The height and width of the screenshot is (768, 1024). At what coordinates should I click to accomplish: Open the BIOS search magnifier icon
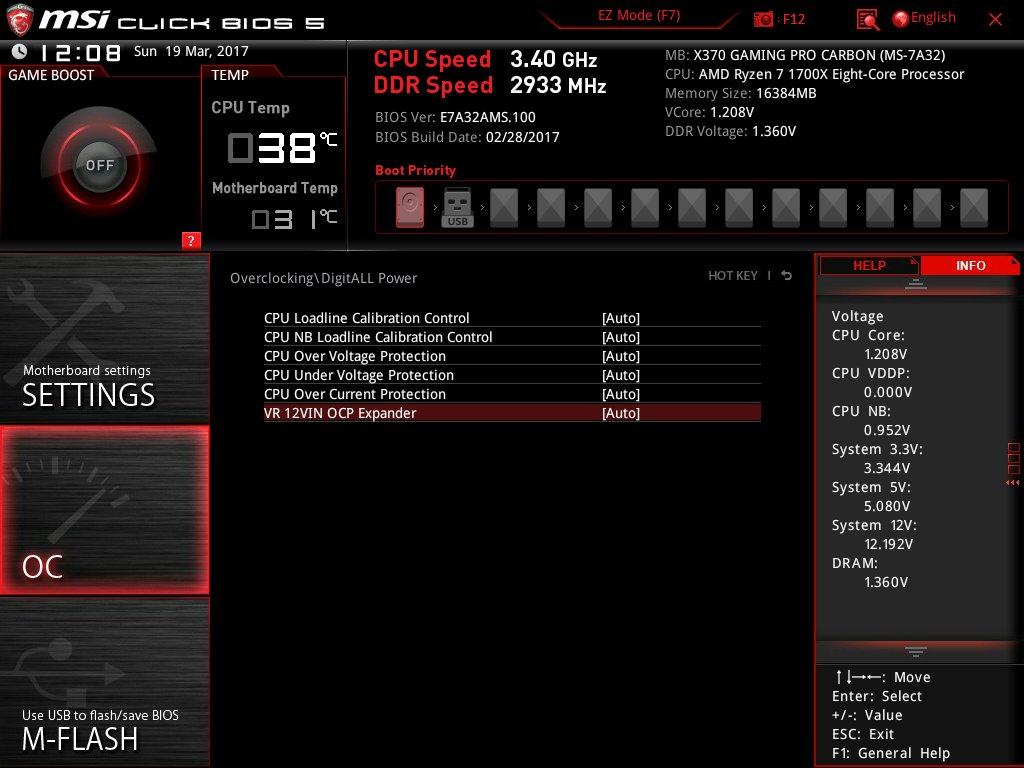[867, 20]
